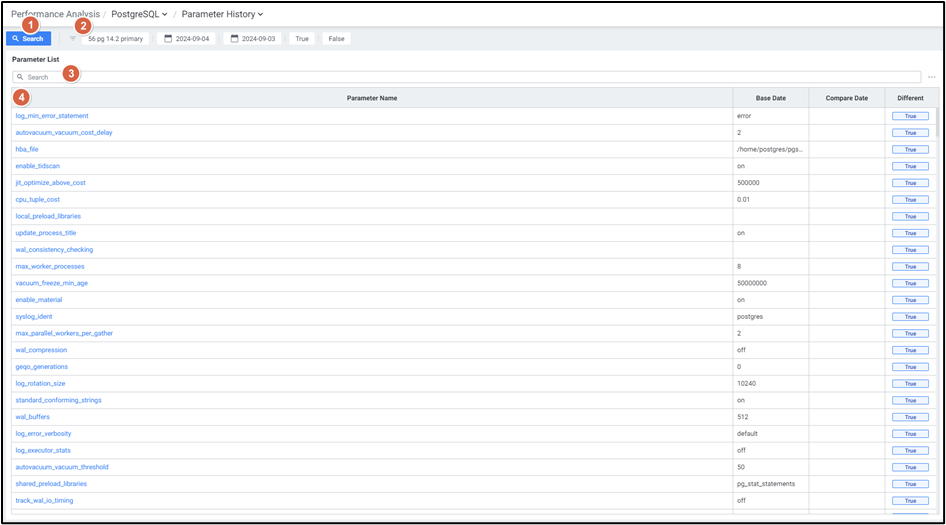This screenshot has height=525, width=946.
Task: Click the Performance Analysis breadcrumb
Action: coord(55,14)
